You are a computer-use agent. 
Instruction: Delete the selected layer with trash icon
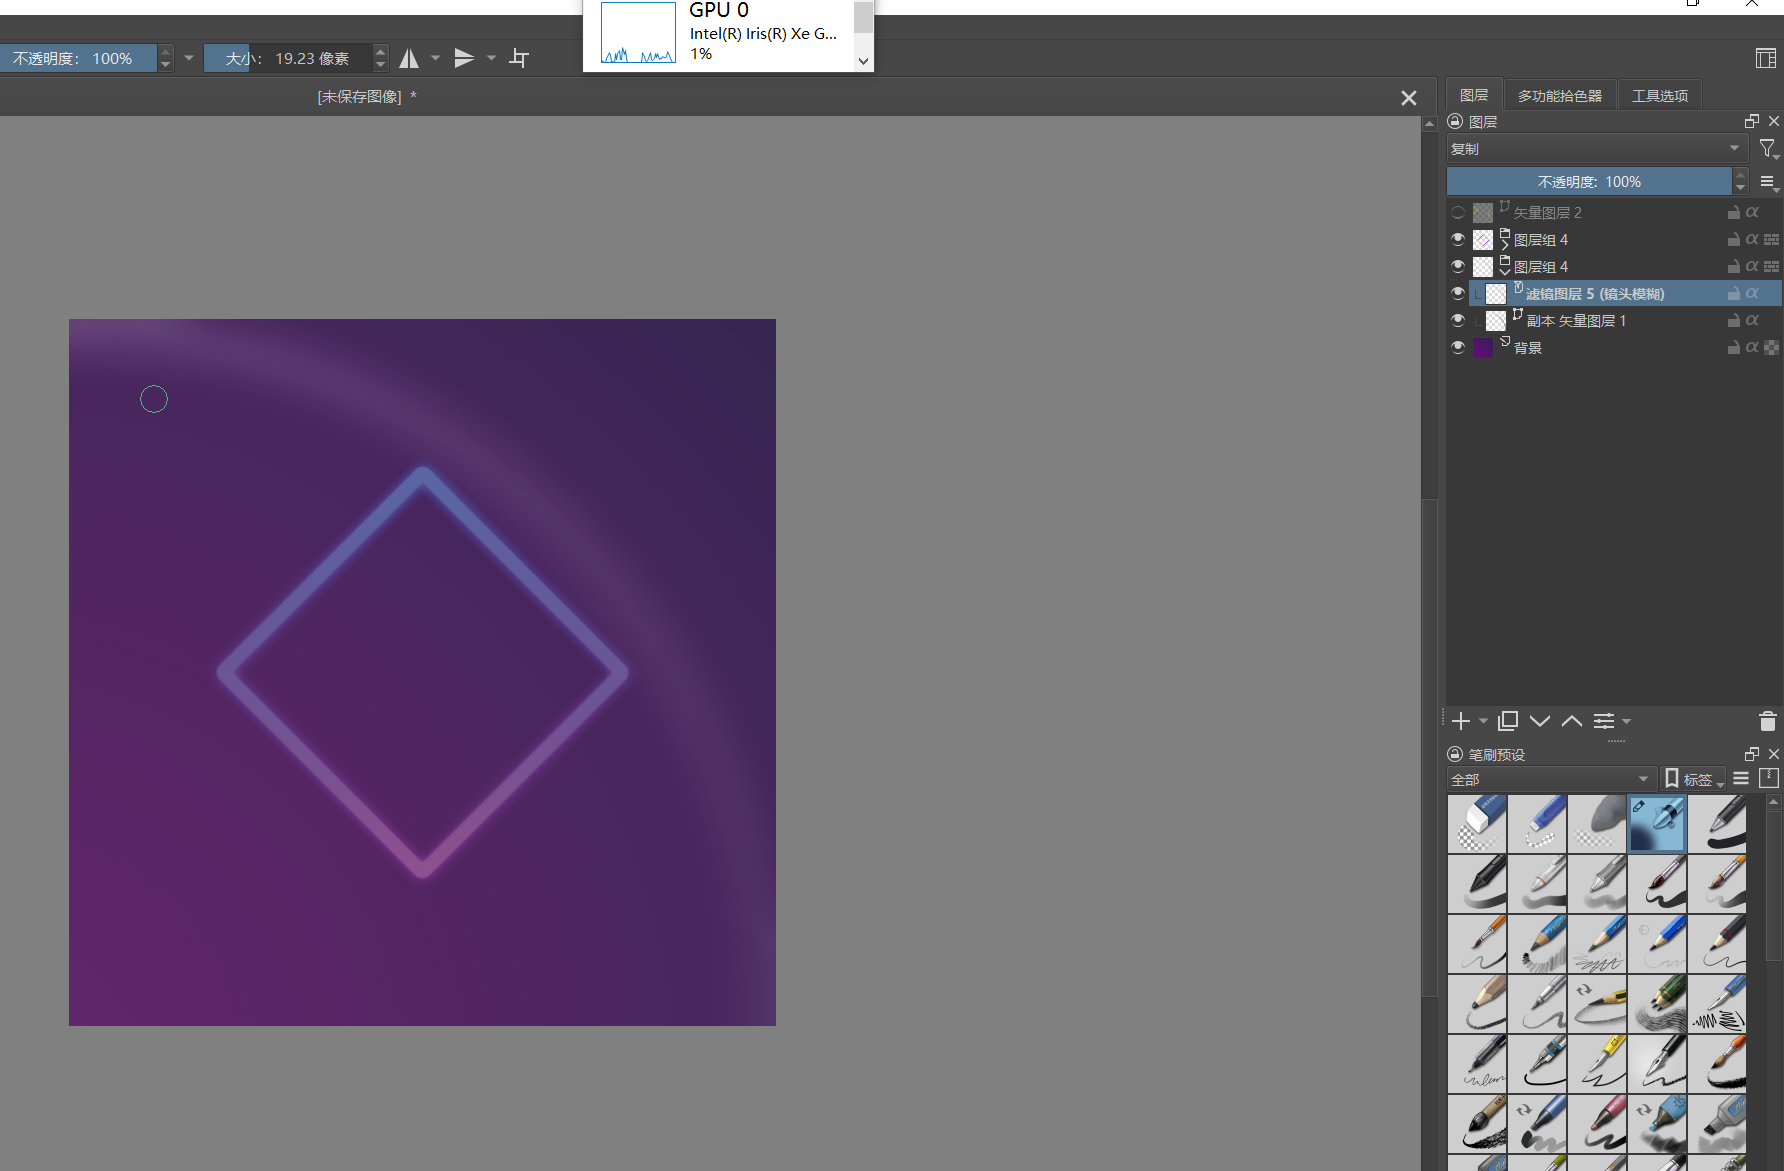click(1767, 721)
